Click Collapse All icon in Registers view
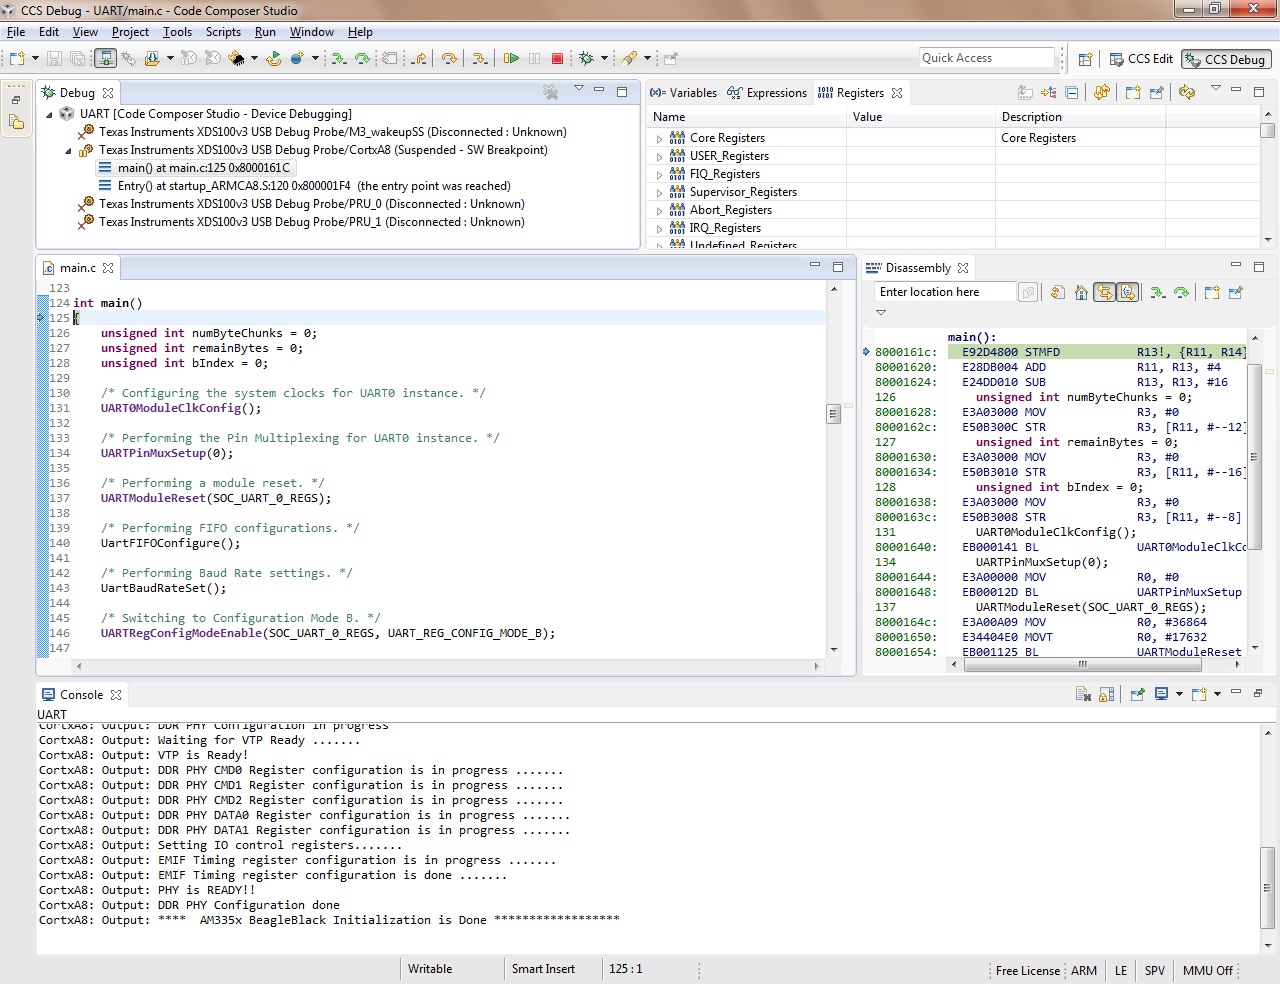 click(1072, 93)
